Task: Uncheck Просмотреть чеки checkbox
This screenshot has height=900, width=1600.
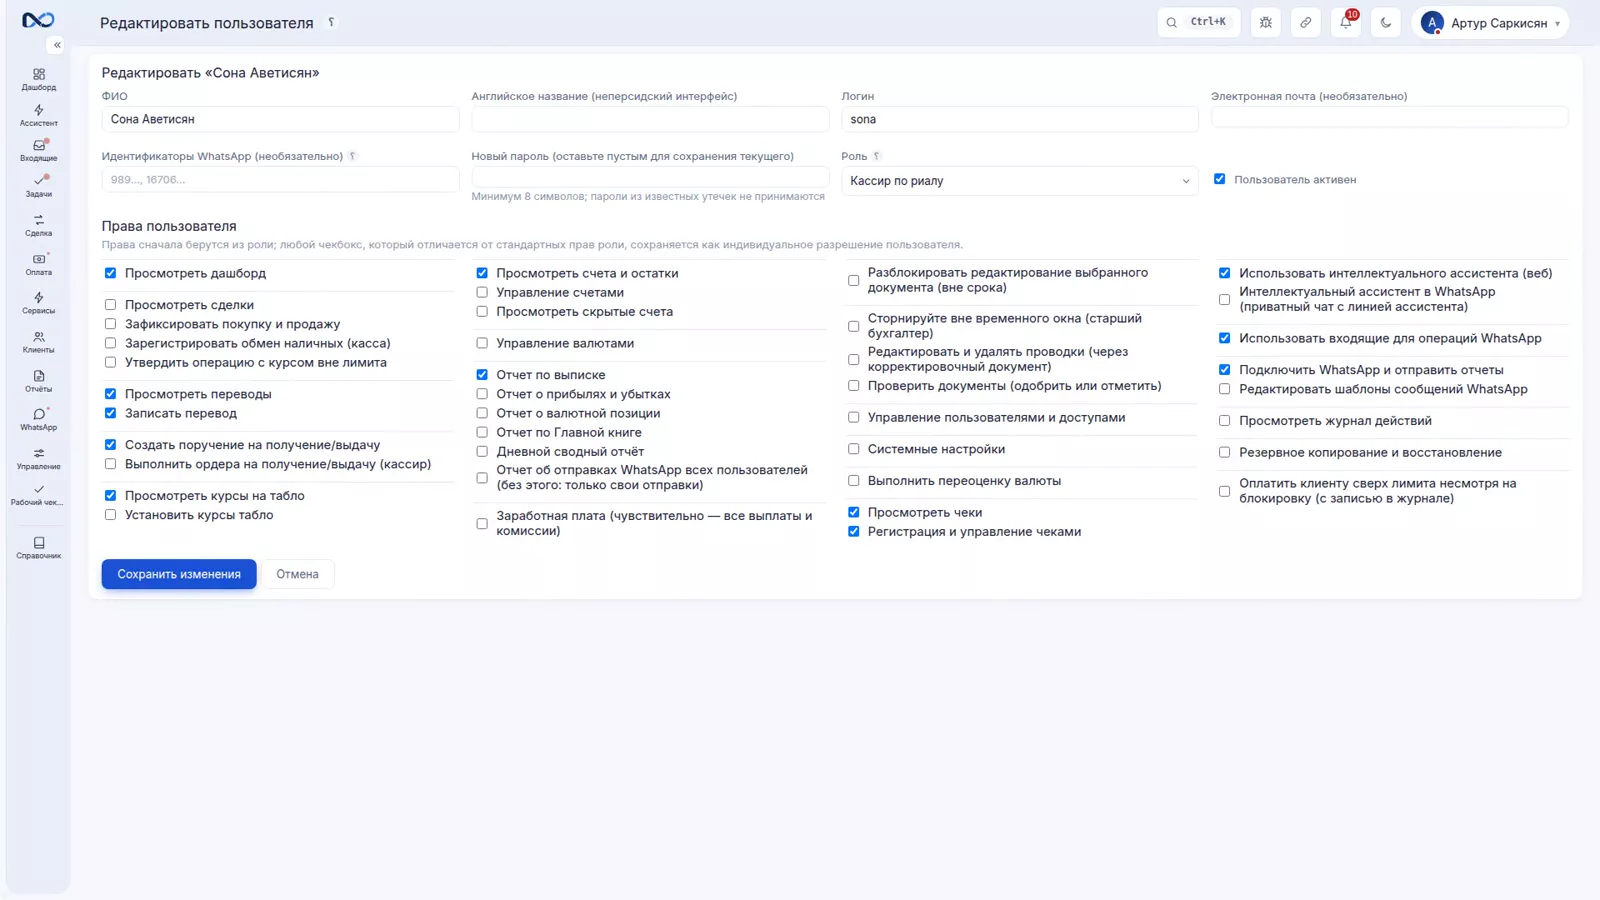Action: tap(853, 512)
